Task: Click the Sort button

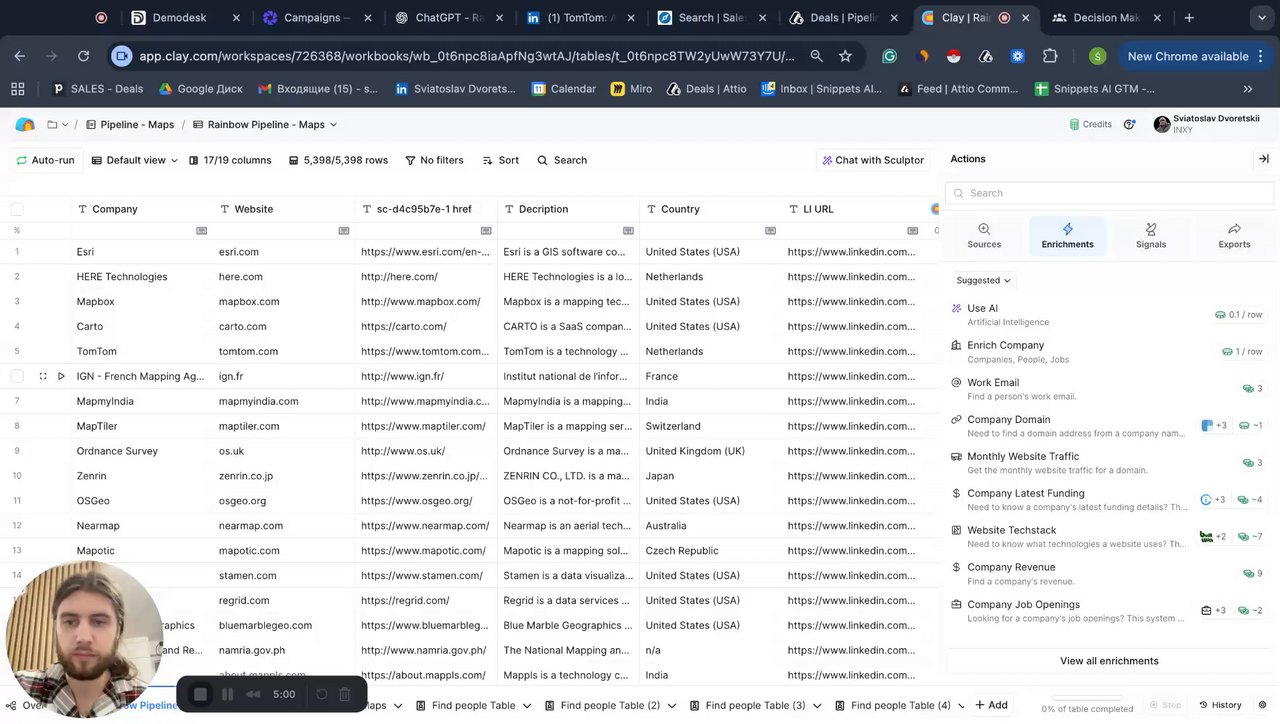Action: tap(501, 160)
